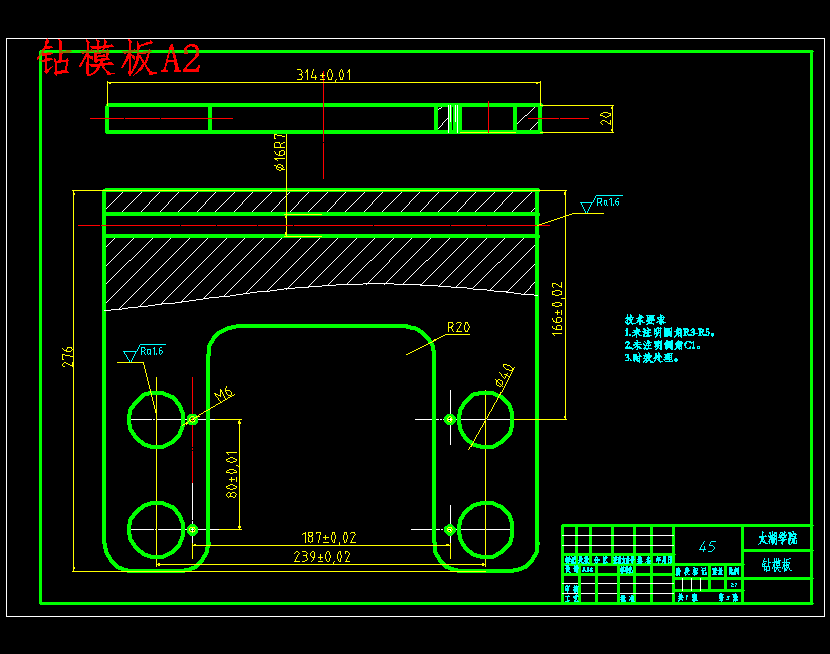Select the Ra1.6 roughness symbol at upper right
Screen dimensions: 830x654
click(601, 204)
